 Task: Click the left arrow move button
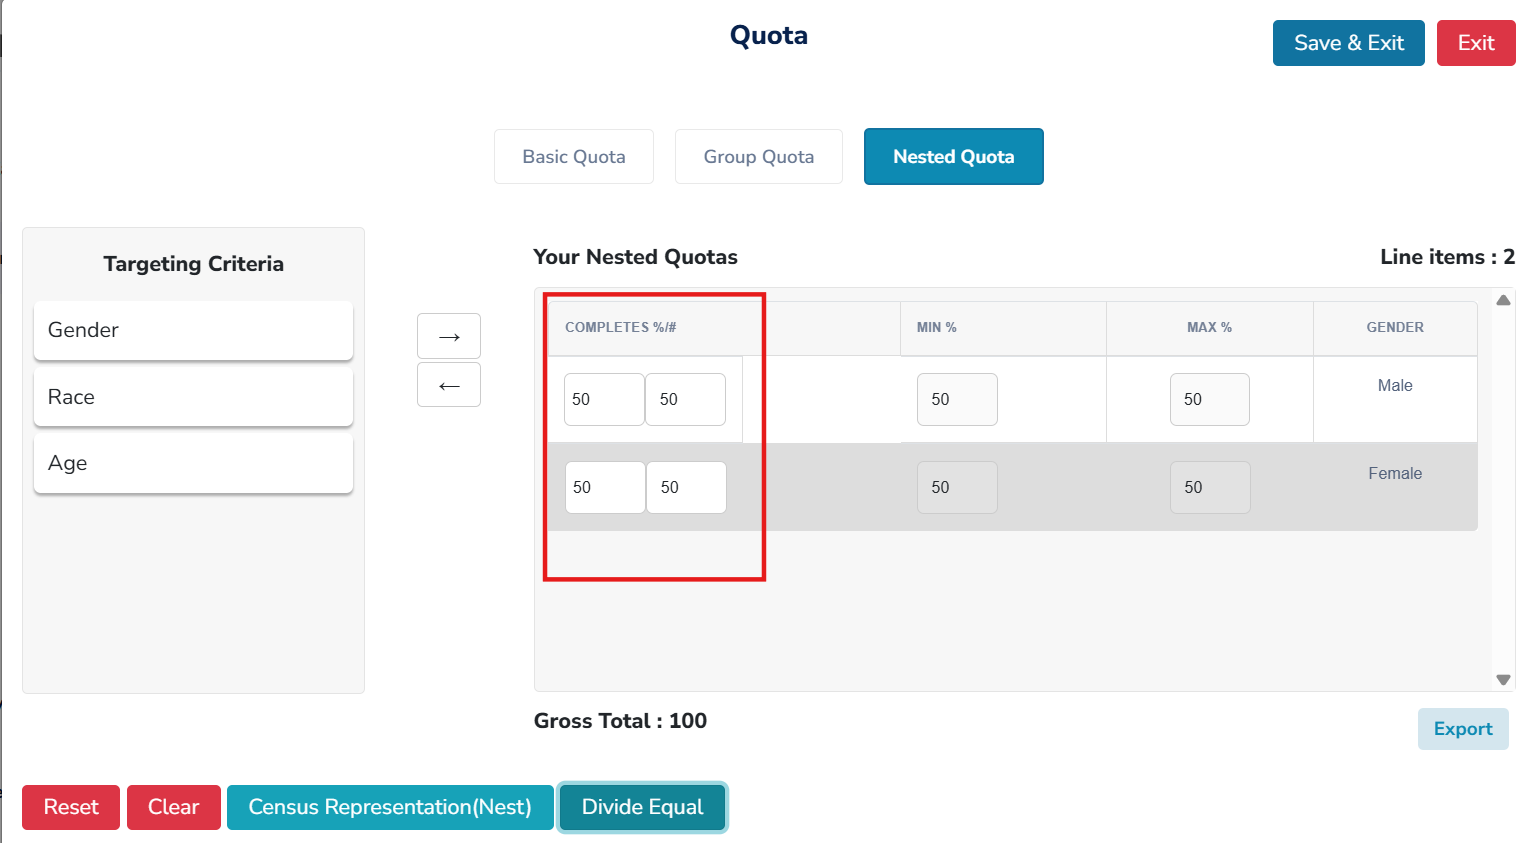coord(449,384)
